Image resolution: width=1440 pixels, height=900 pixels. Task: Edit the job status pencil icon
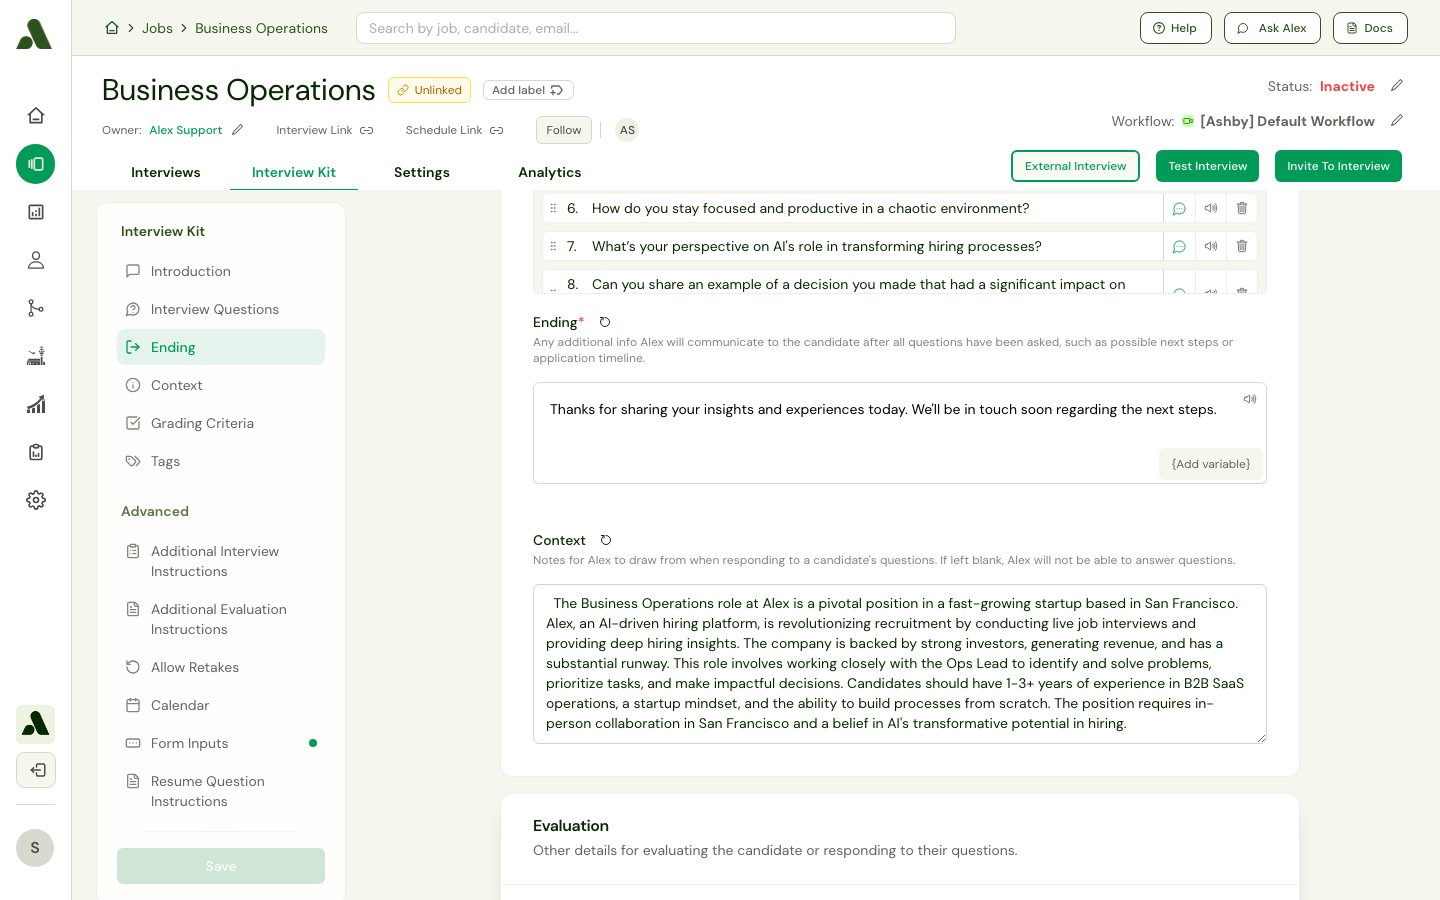coord(1397,86)
